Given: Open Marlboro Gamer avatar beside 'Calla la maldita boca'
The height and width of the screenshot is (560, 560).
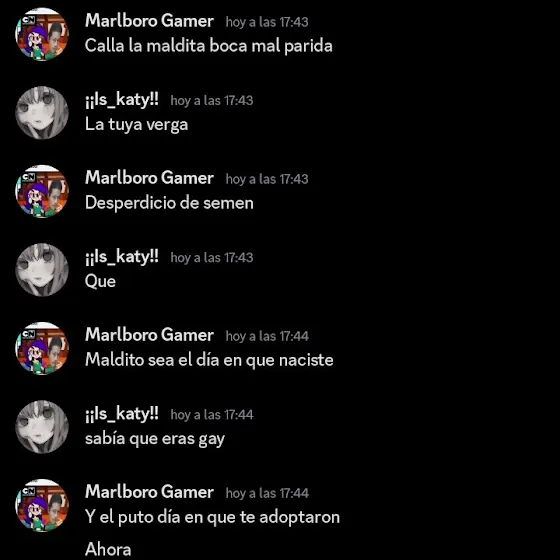Looking at the screenshot, I should coord(42,34).
